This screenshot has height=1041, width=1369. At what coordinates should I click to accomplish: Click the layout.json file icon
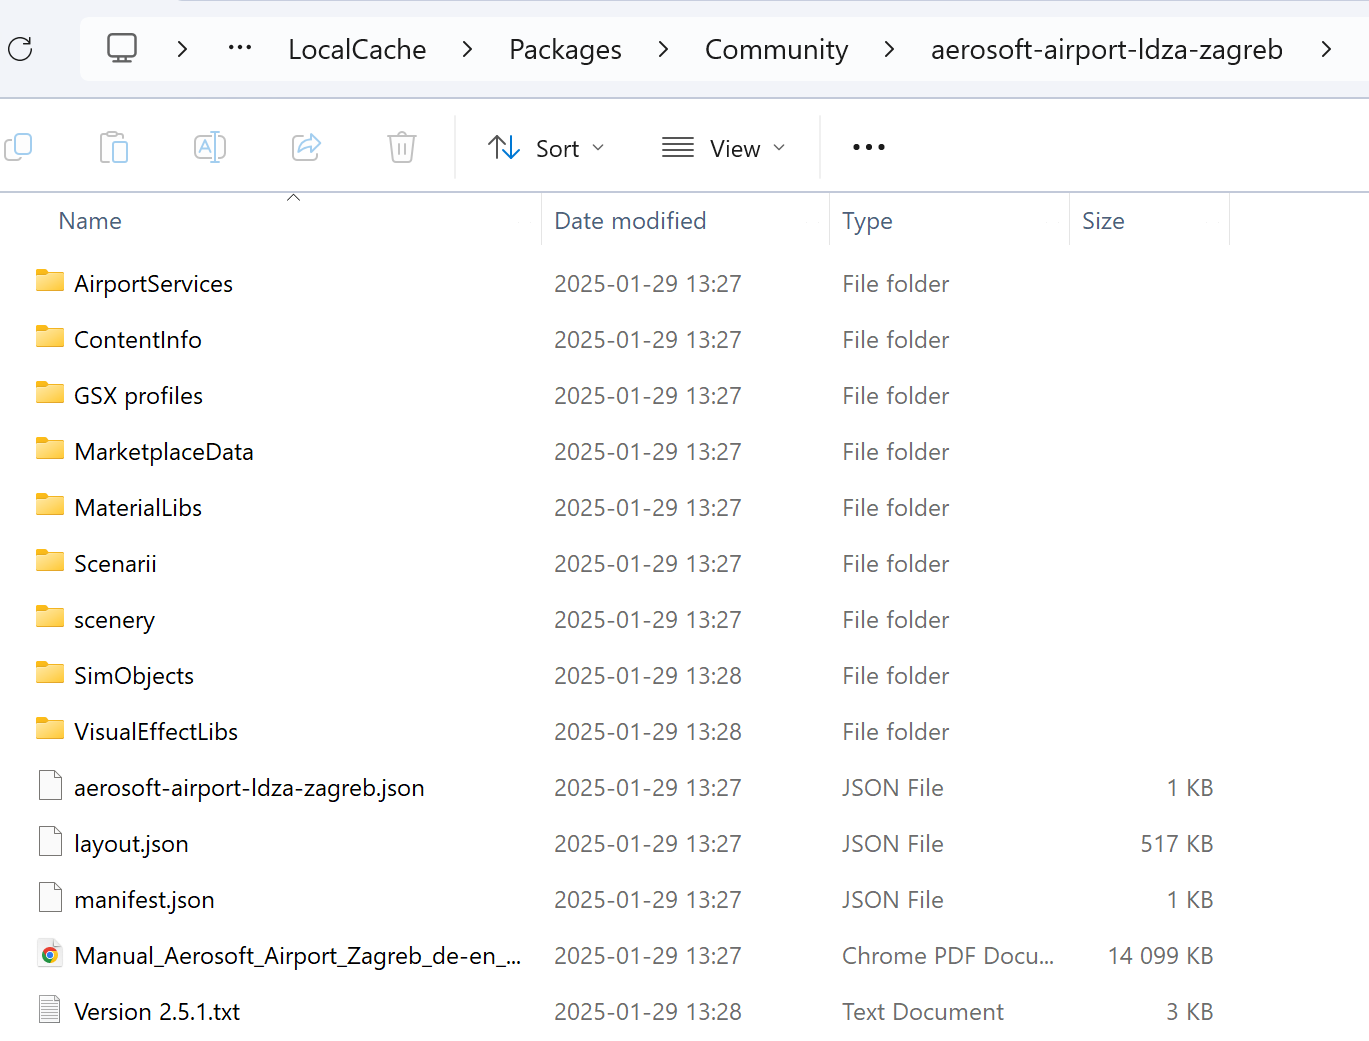(x=50, y=842)
